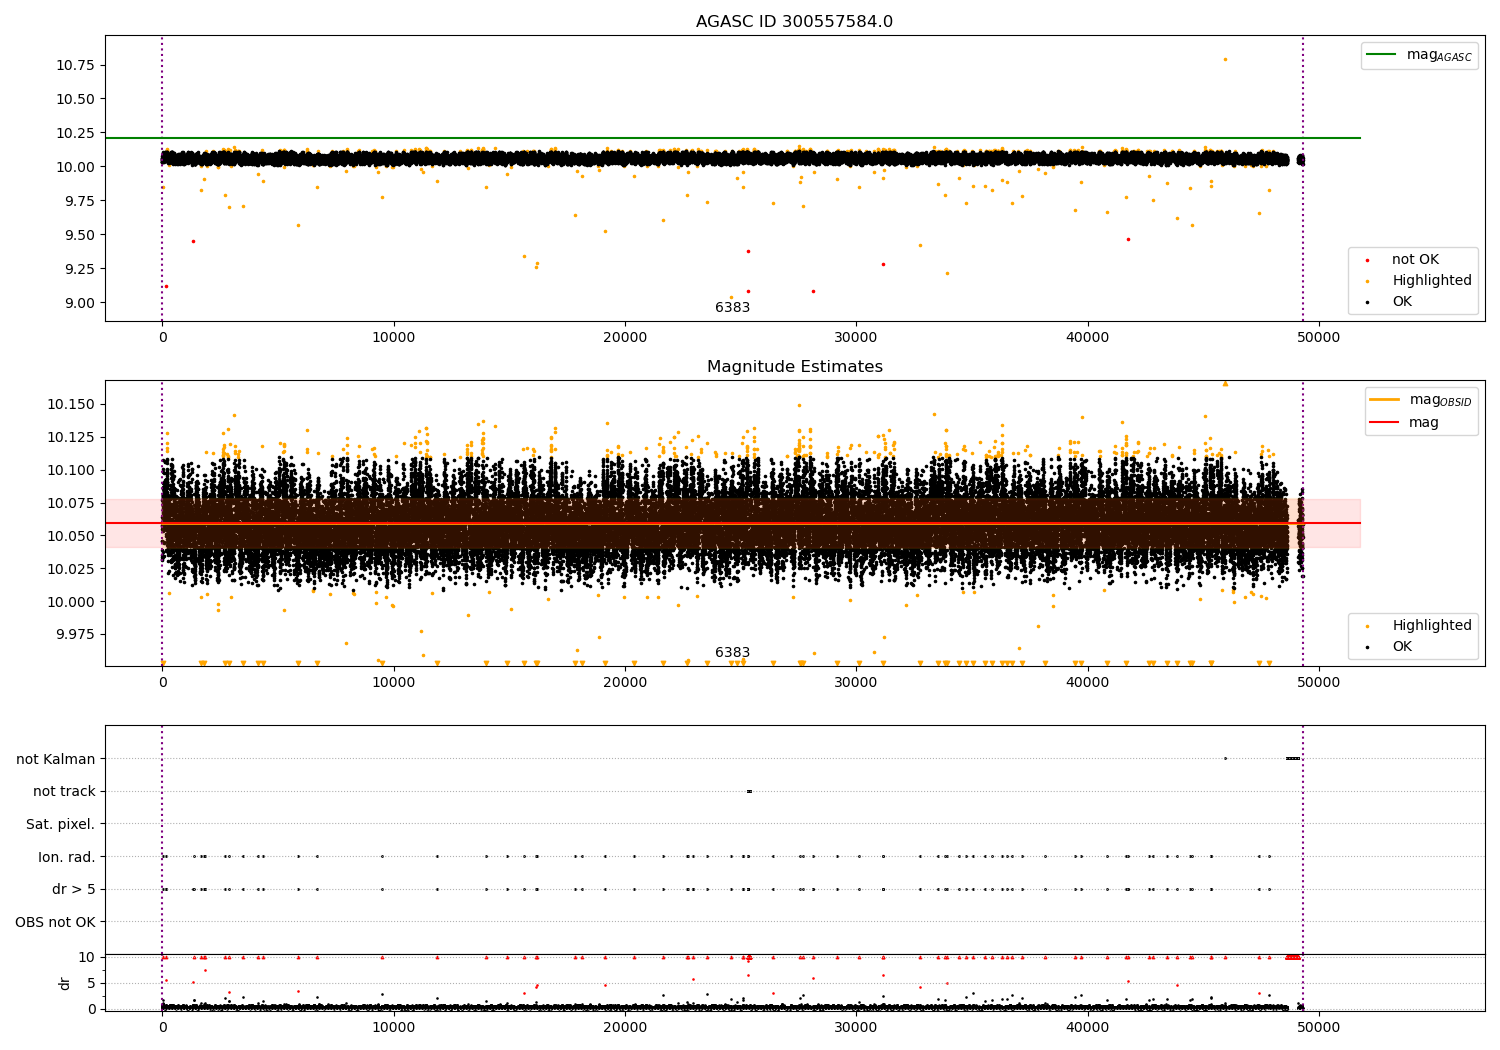Screen dimensions: 1500x1050
Task: Click "Highlighted" in the AGASC ID plot legend
Action: point(1432,281)
